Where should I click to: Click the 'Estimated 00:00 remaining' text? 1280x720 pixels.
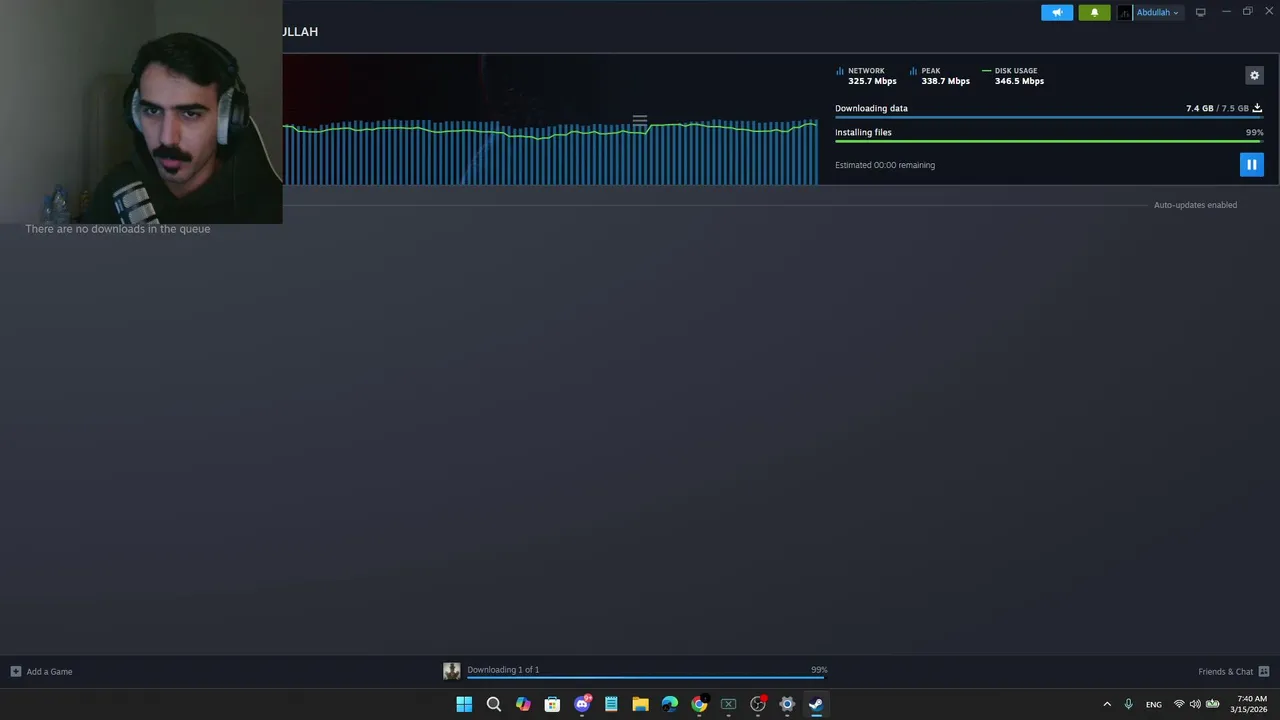[885, 165]
